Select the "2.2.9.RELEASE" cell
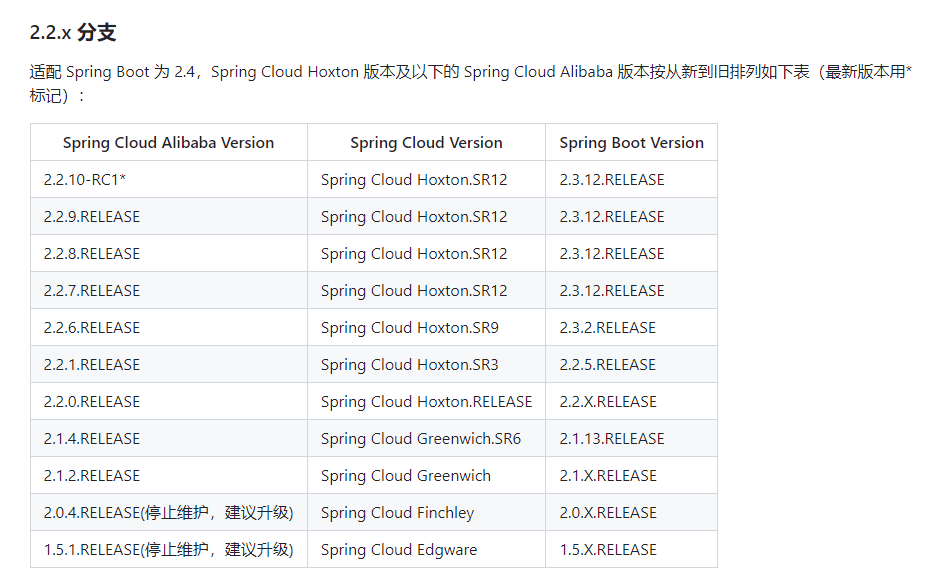Viewport: 946px width, 588px height. click(x=168, y=217)
